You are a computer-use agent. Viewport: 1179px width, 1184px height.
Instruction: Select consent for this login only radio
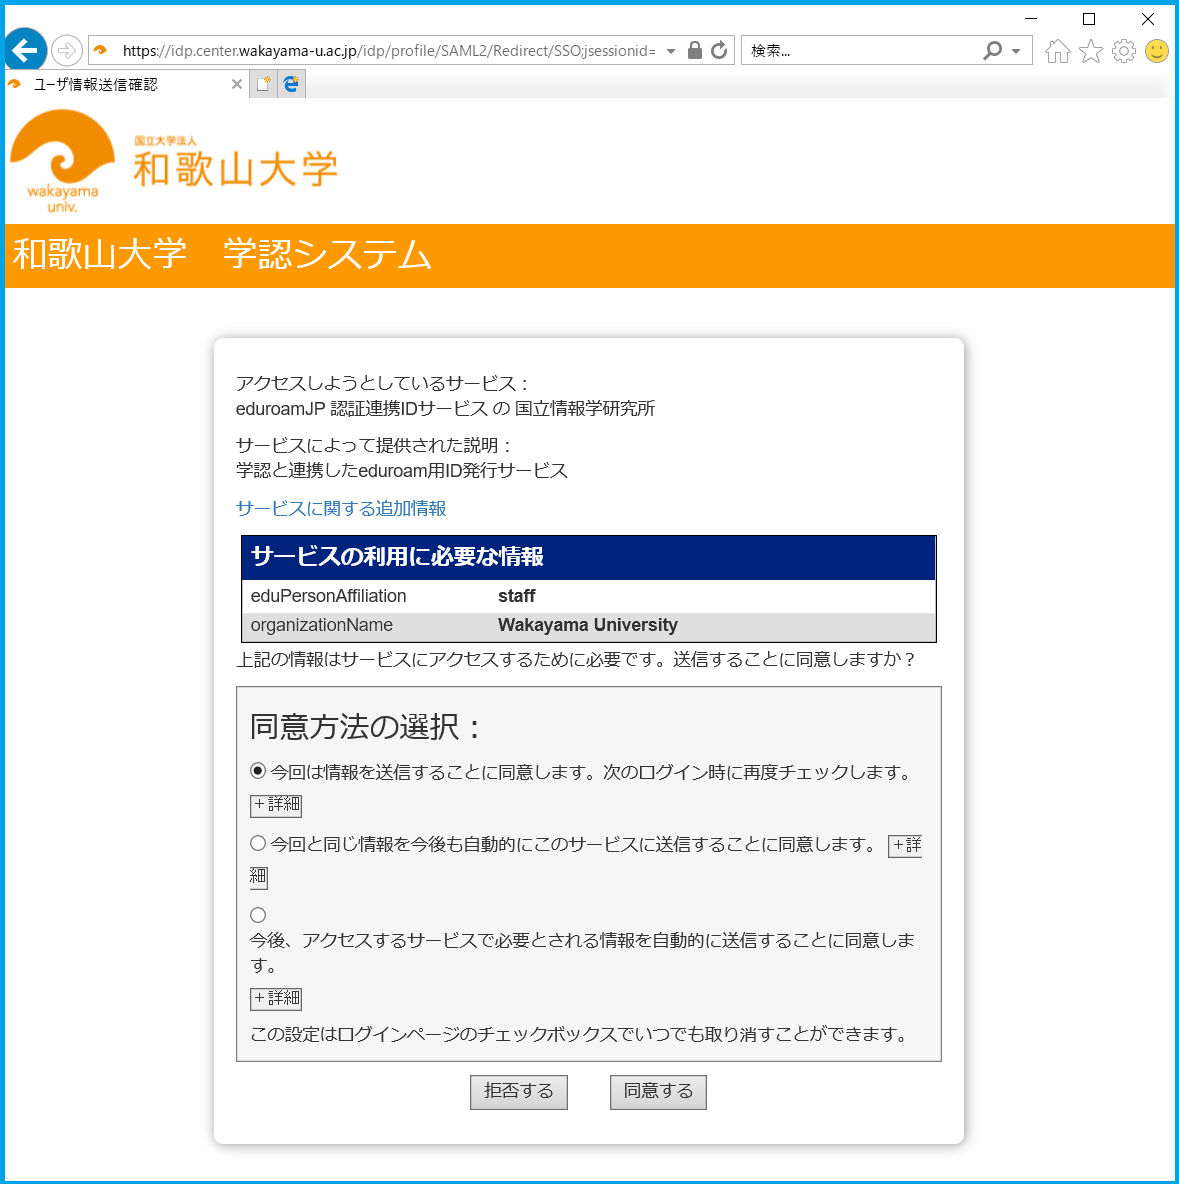[x=258, y=771]
